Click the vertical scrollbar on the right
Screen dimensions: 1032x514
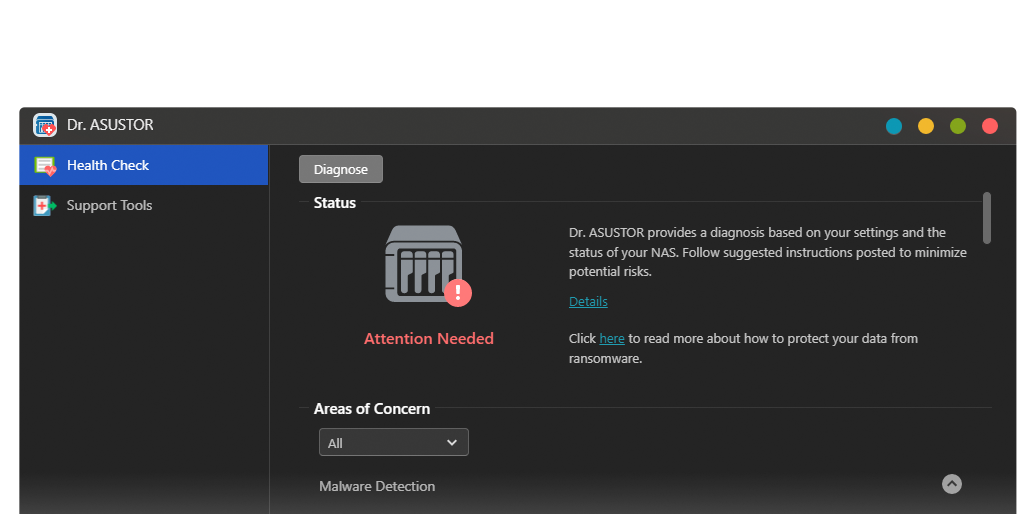pyautogui.click(x=987, y=218)
